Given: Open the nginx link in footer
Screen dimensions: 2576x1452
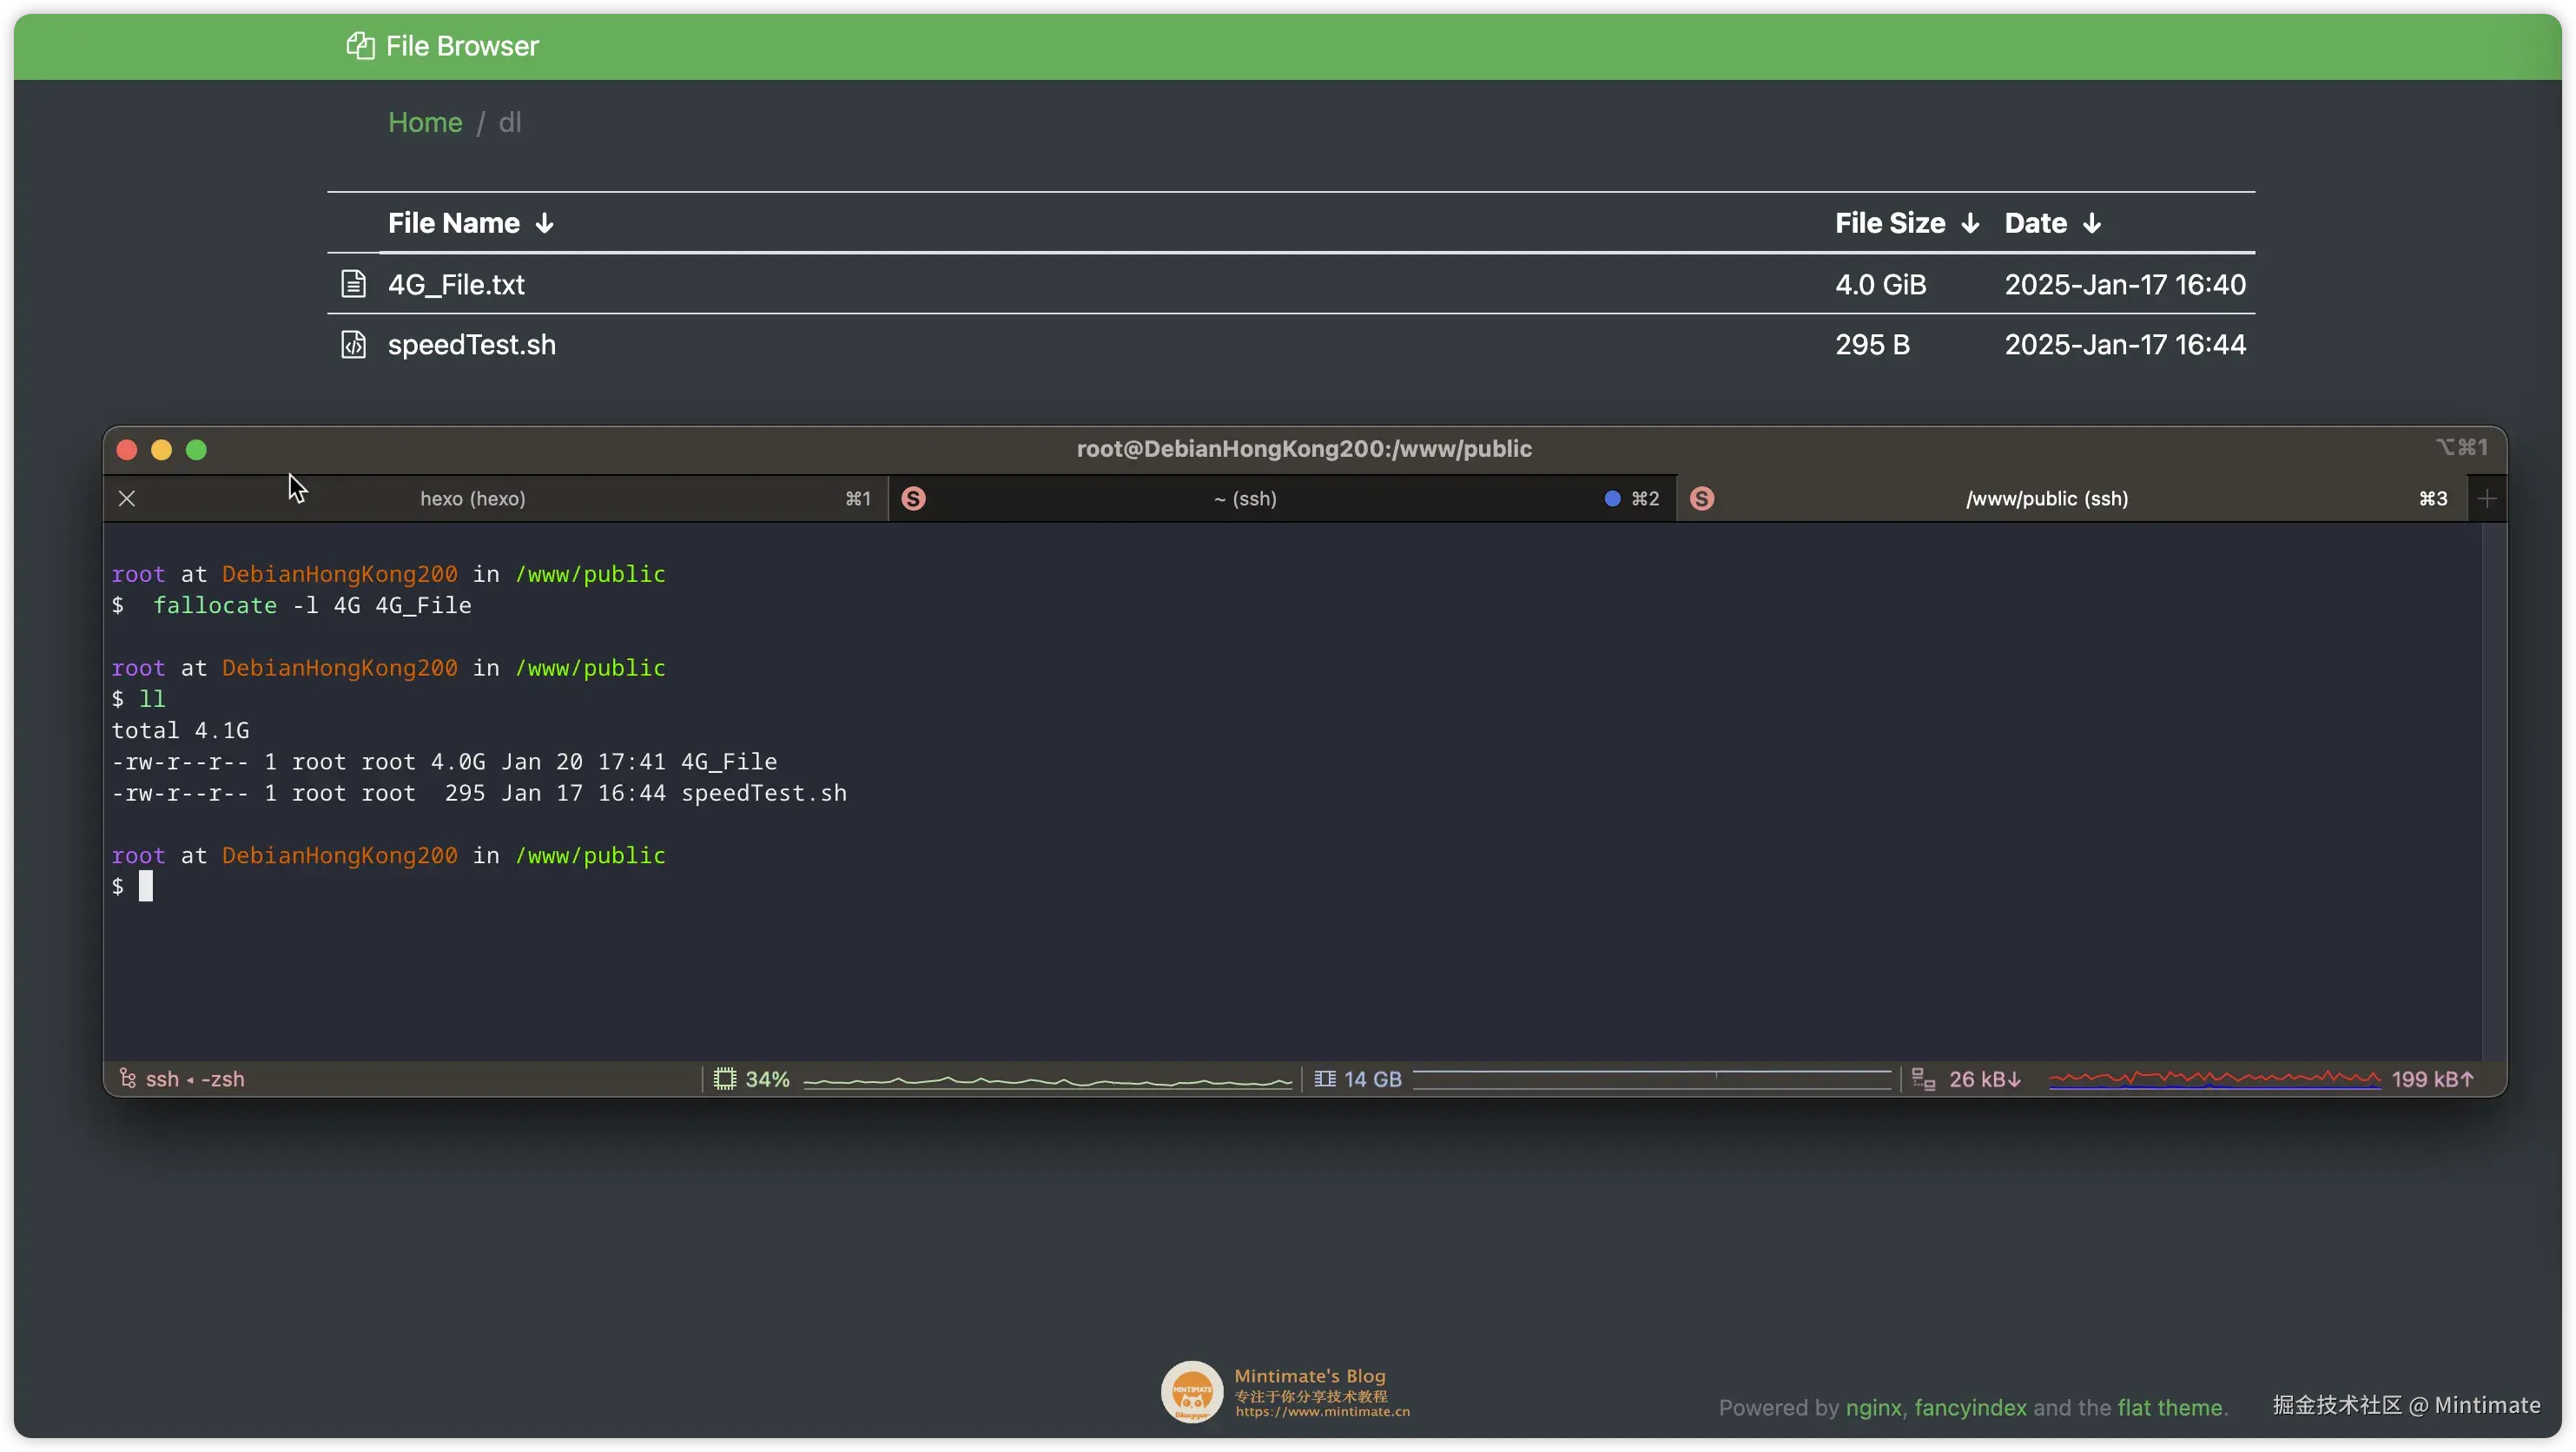Looking at the screenshot, I should pos(1873,1407).
